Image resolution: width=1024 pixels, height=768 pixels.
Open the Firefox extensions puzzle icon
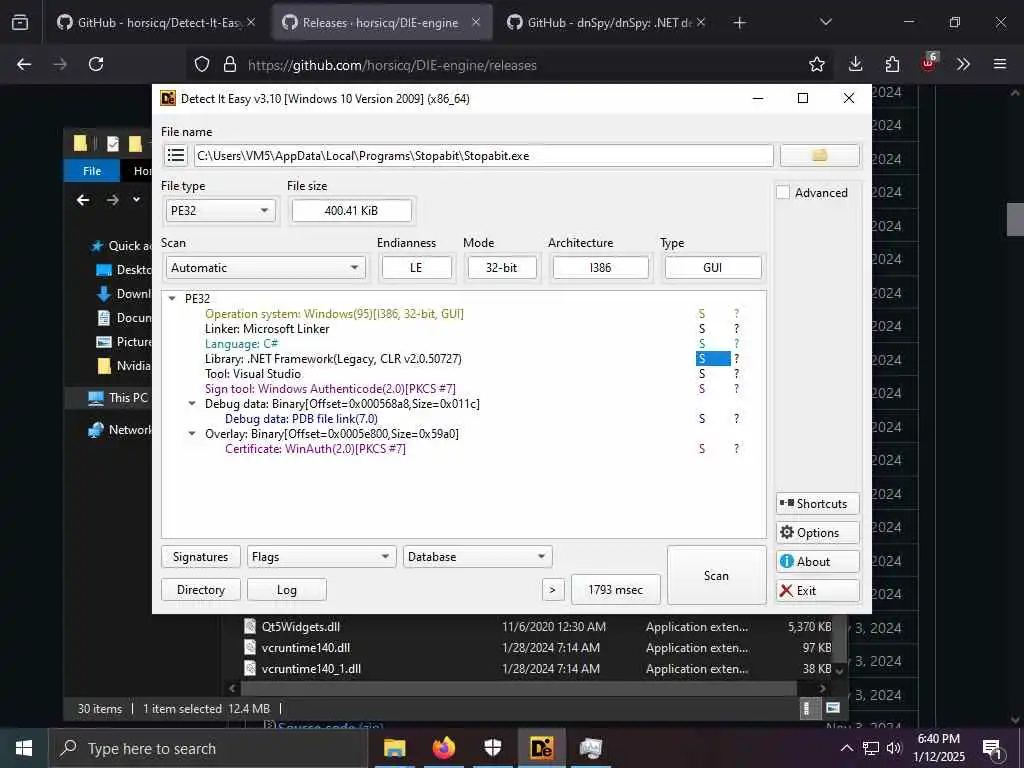click(x=892, y=64)
